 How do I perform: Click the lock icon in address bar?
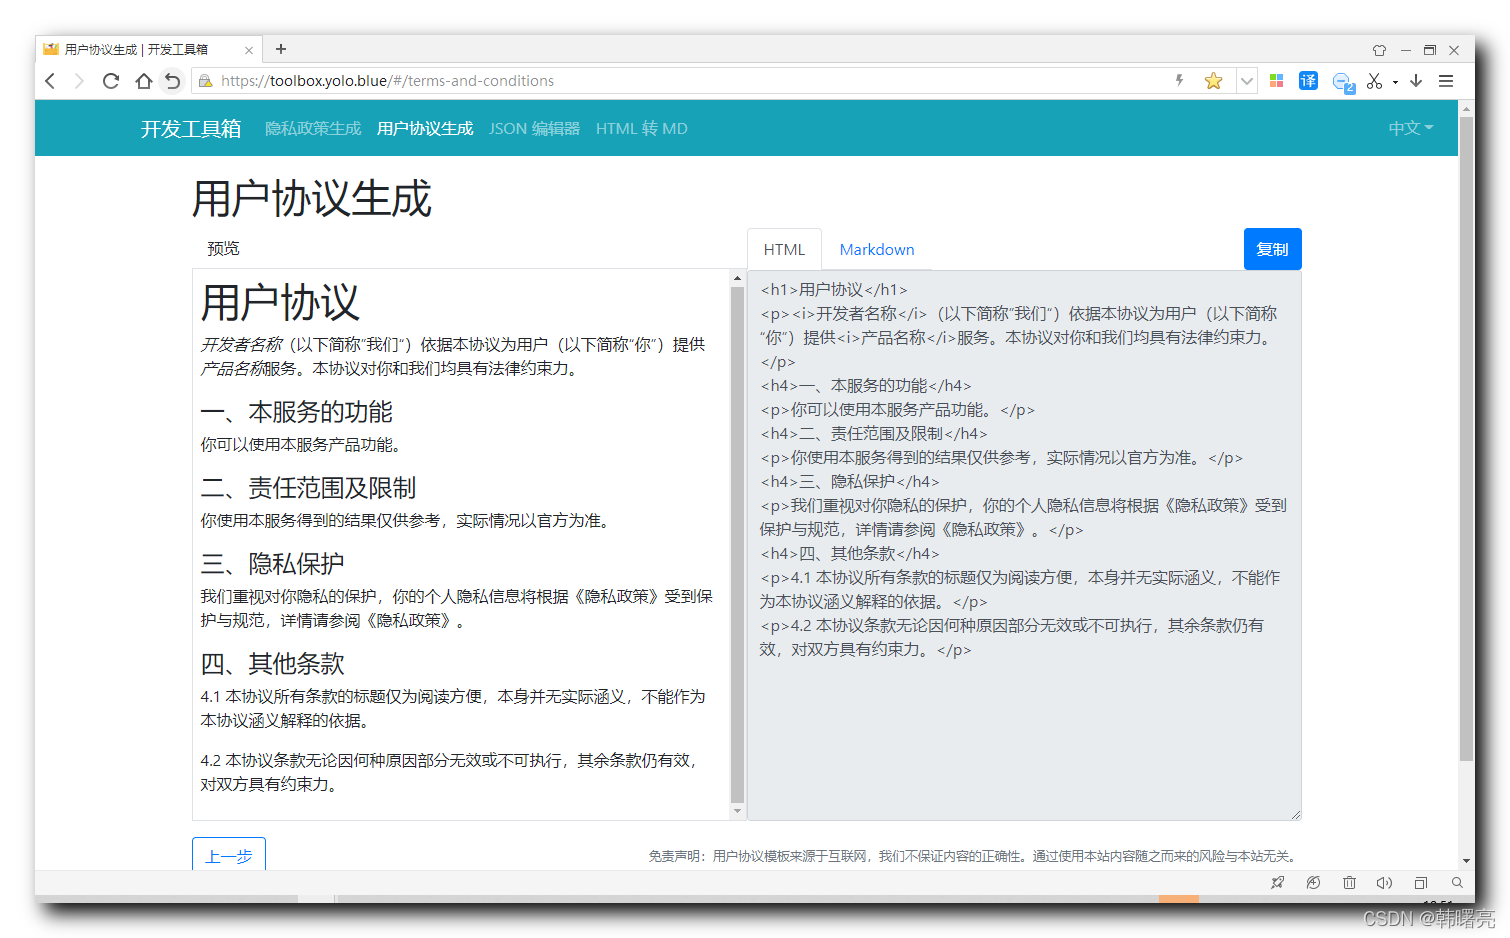pos(205,81)
